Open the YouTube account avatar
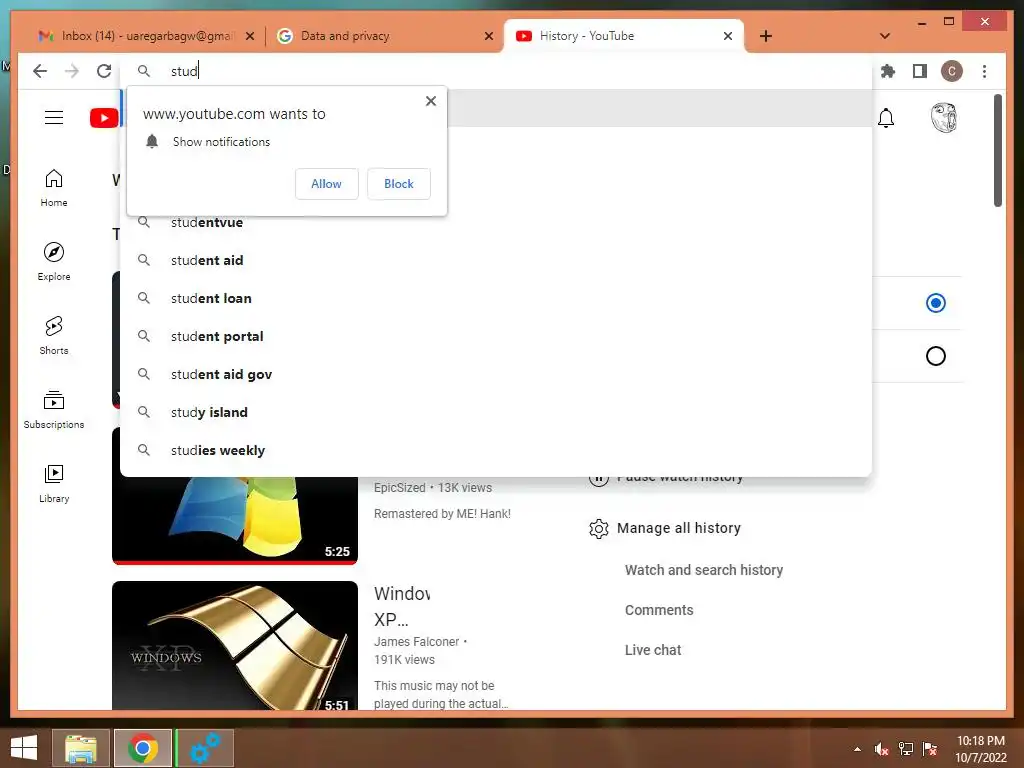This screenshot has height=768, width=1024. (x=943, y=118)
